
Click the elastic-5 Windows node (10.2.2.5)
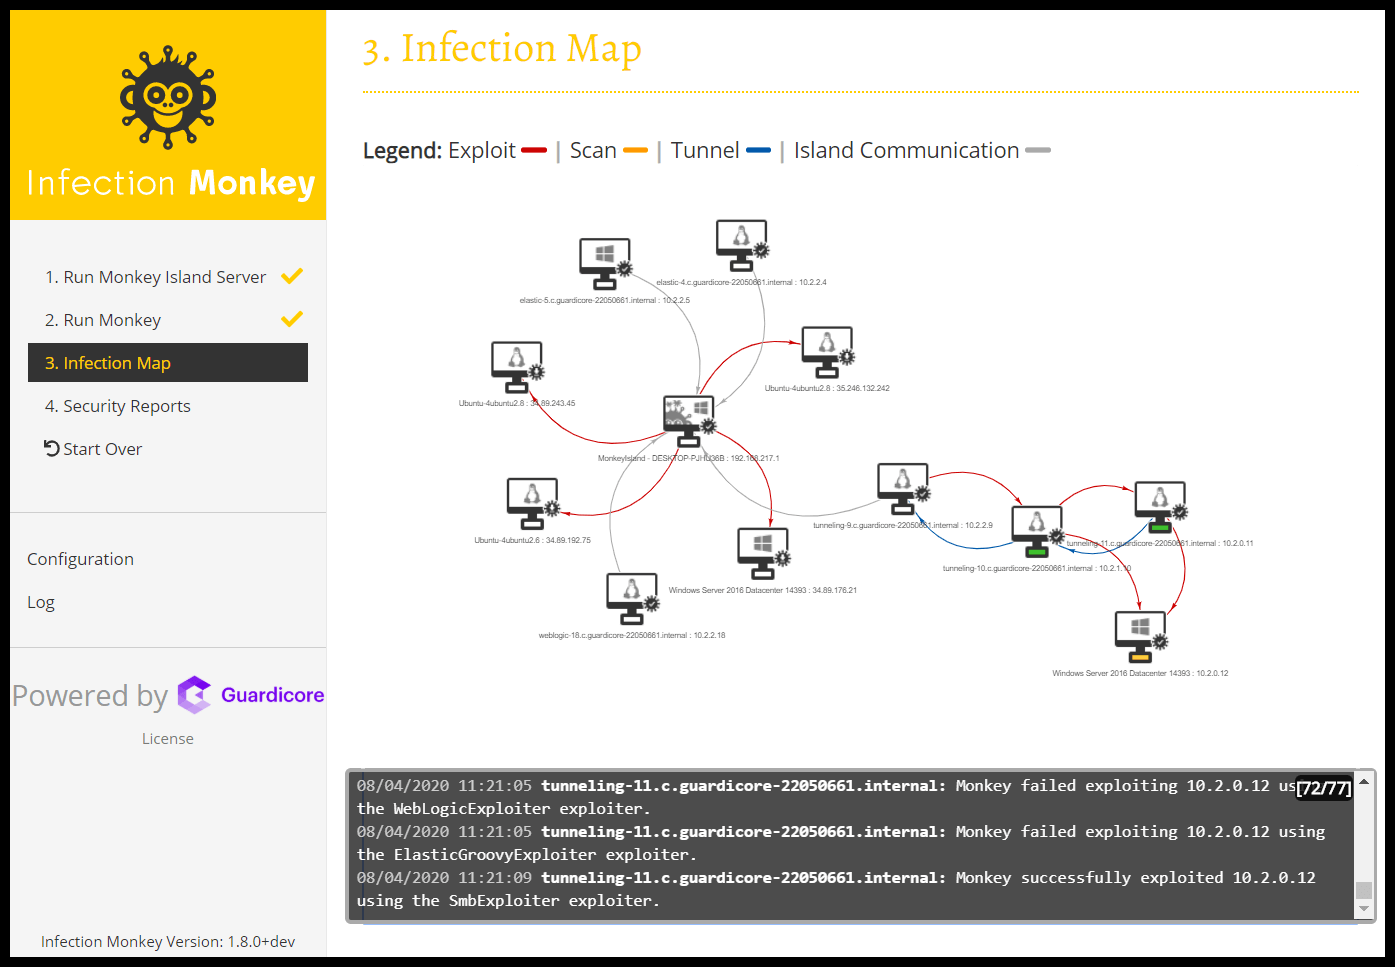606,264
